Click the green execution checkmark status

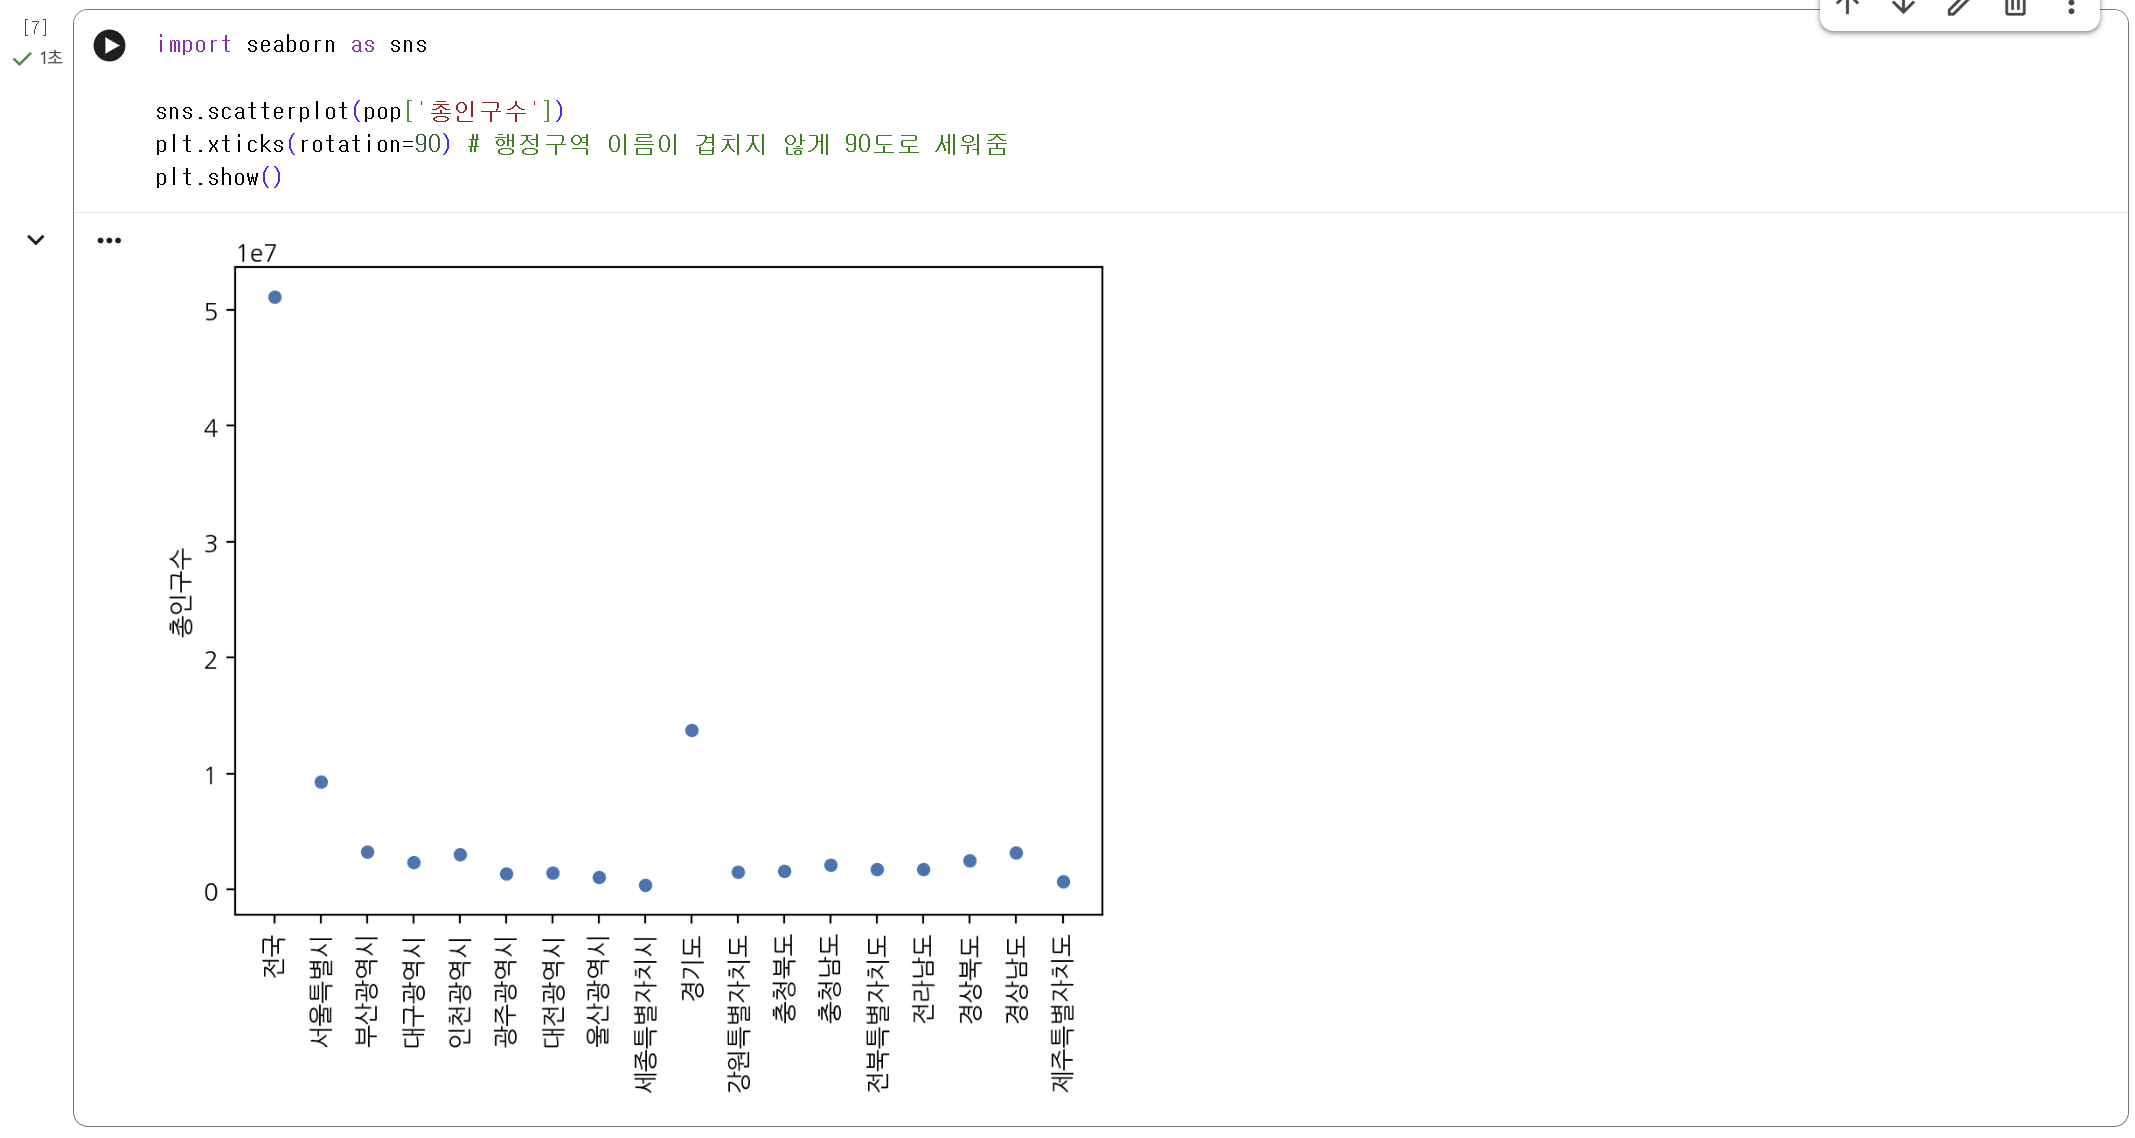click(22, 59)
